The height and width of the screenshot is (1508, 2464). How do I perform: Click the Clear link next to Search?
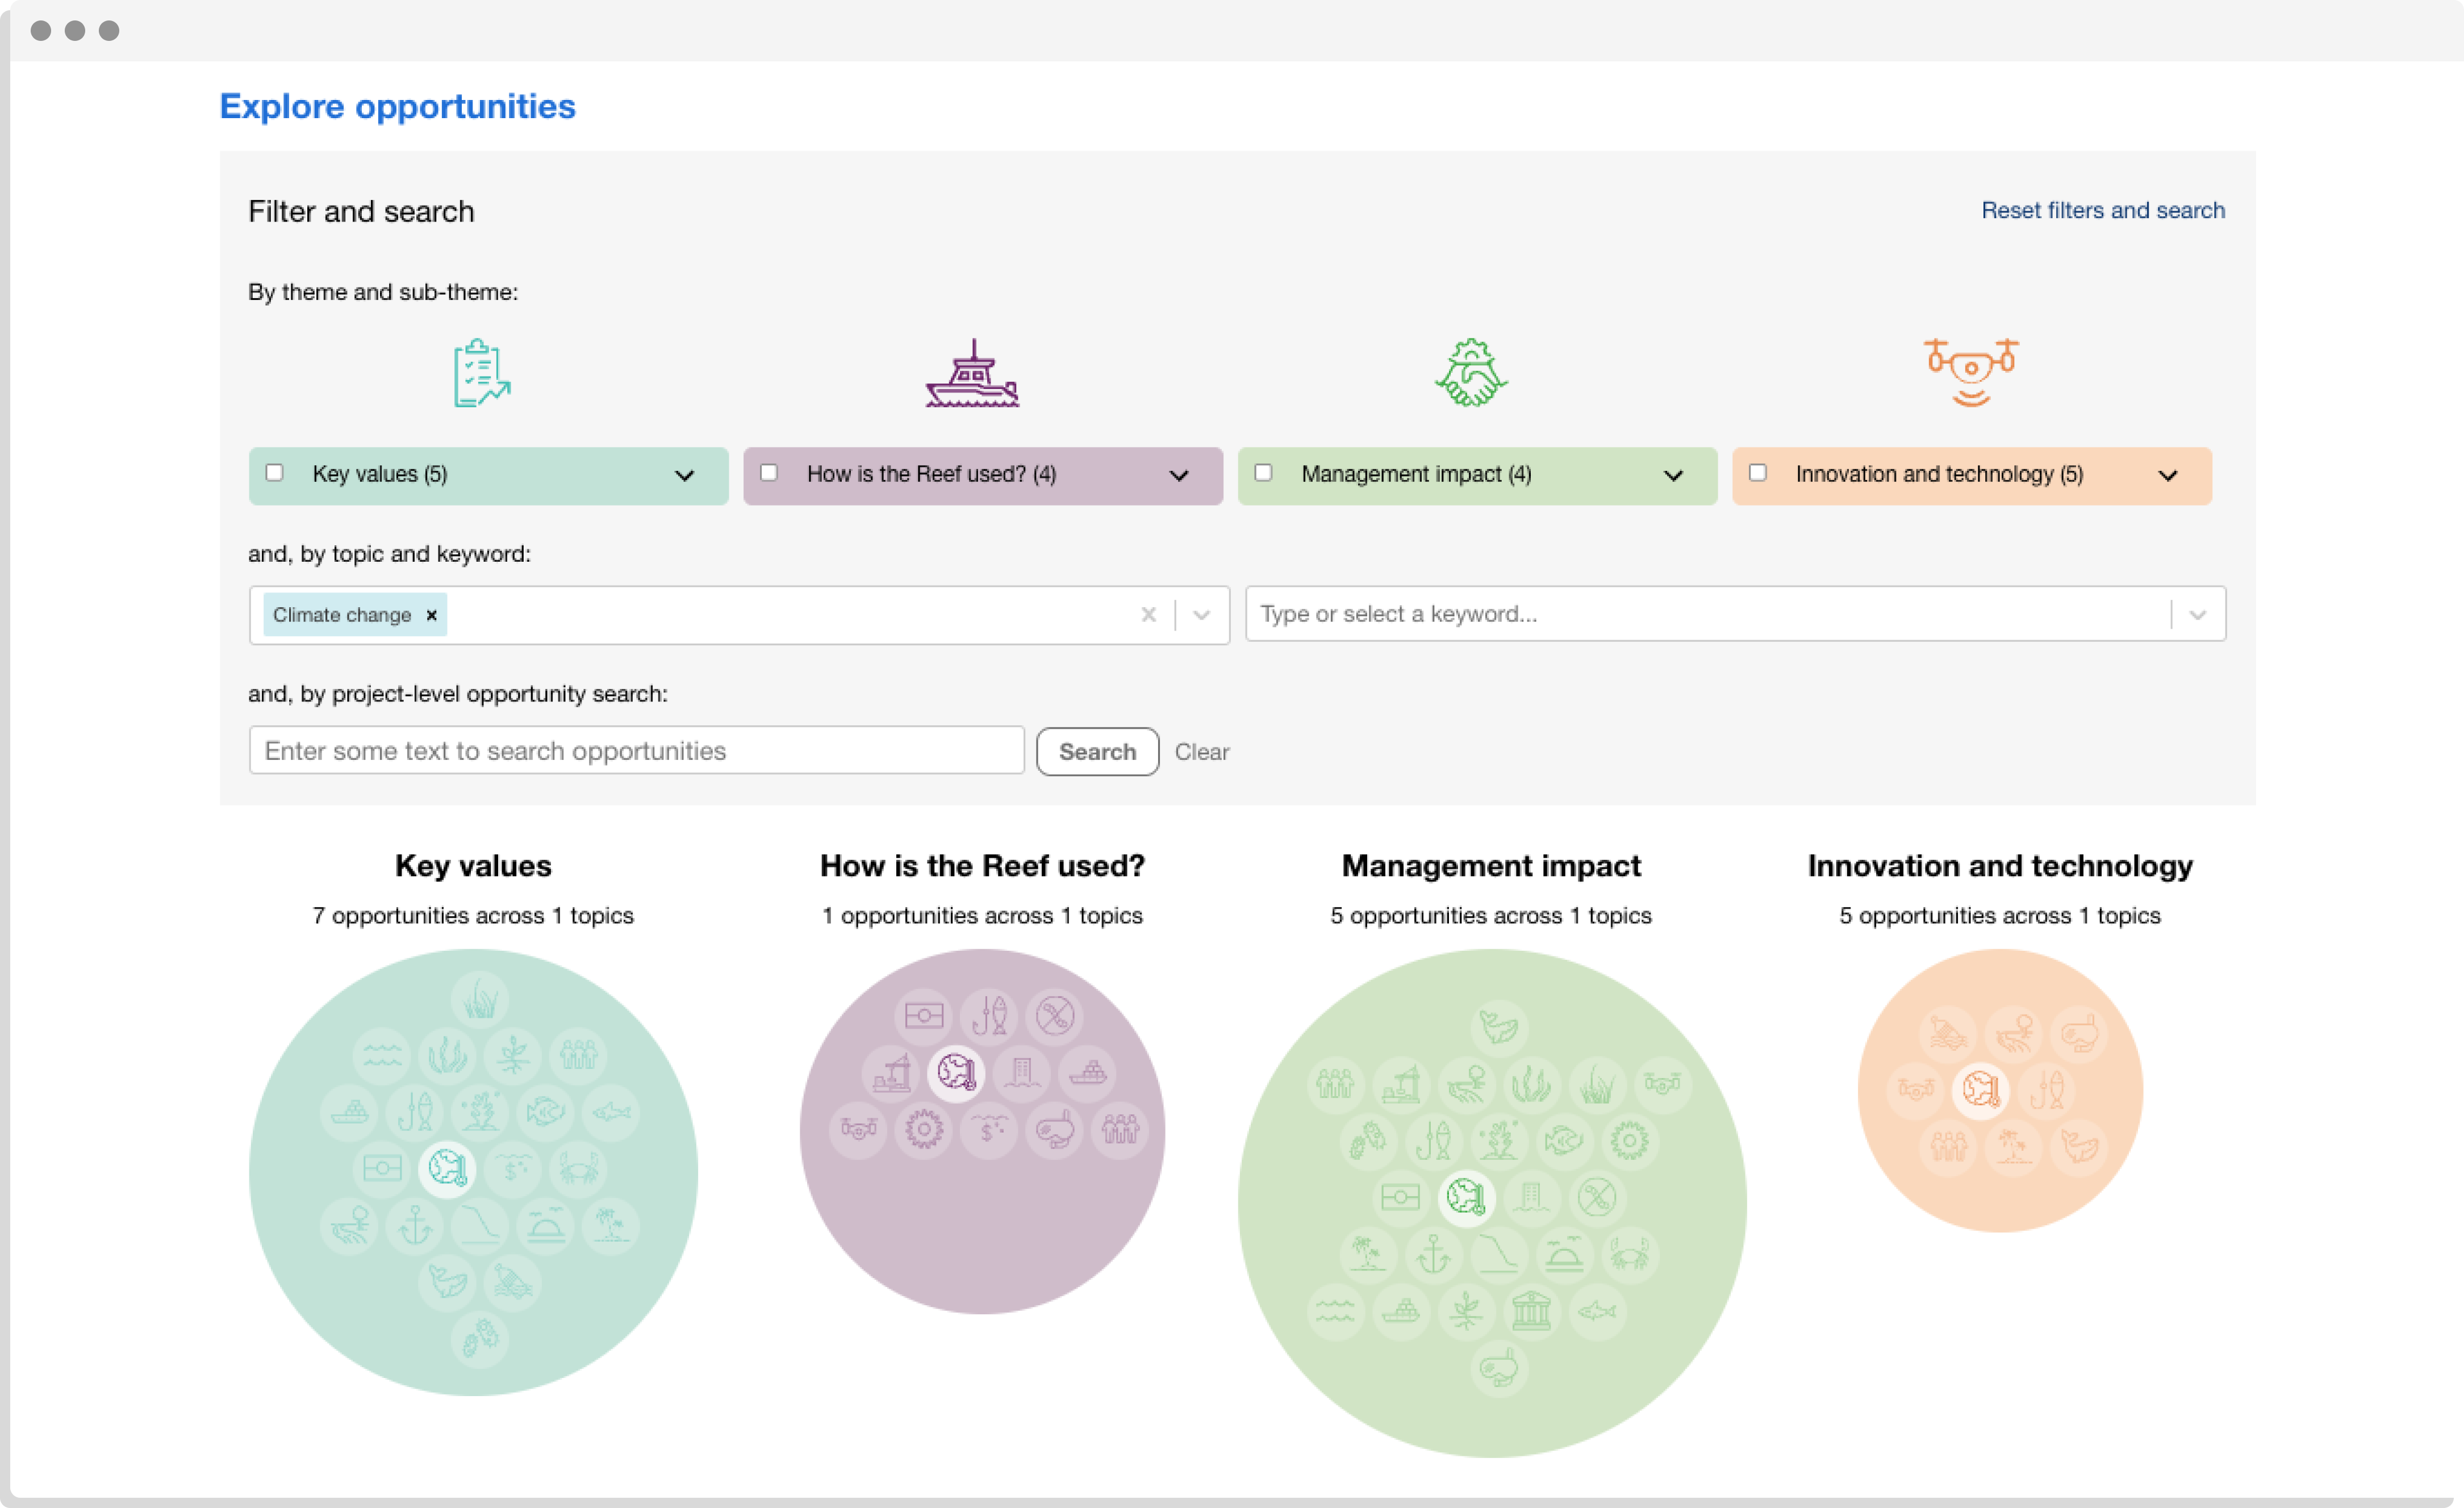click(x=1201, y=752)
